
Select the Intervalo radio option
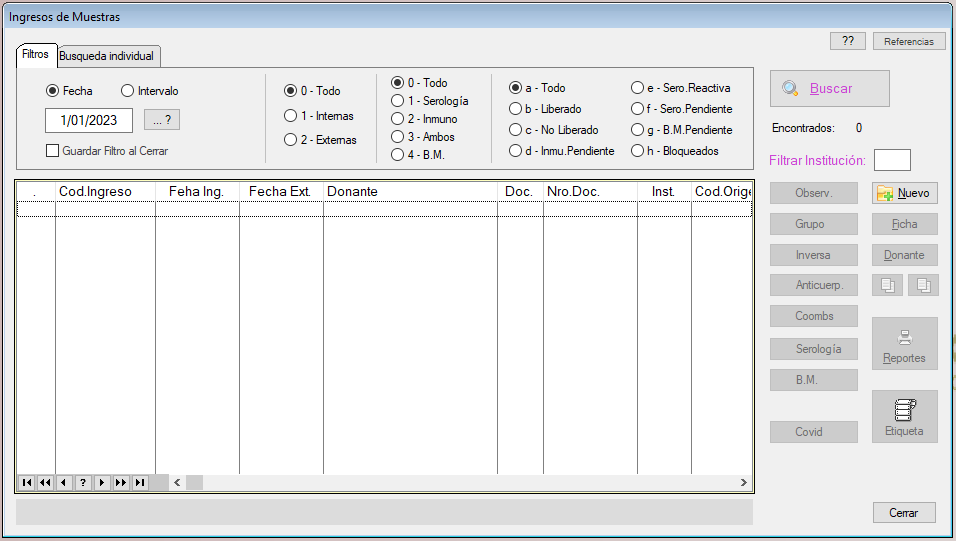pyautogui.click(x=127, y=91)
